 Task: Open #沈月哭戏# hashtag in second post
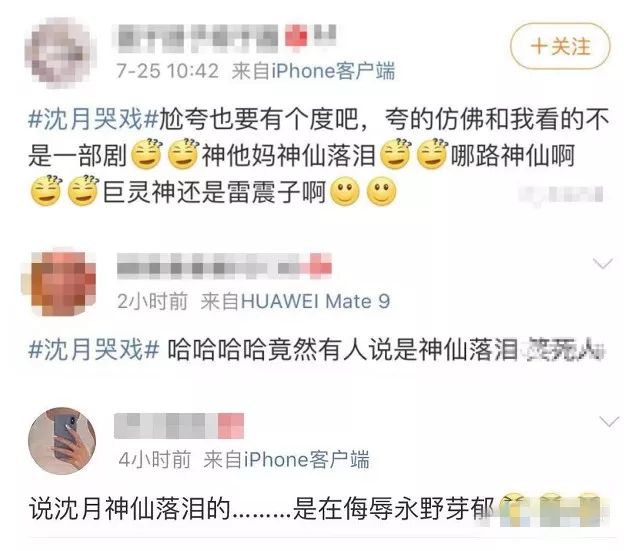(94, 349)
